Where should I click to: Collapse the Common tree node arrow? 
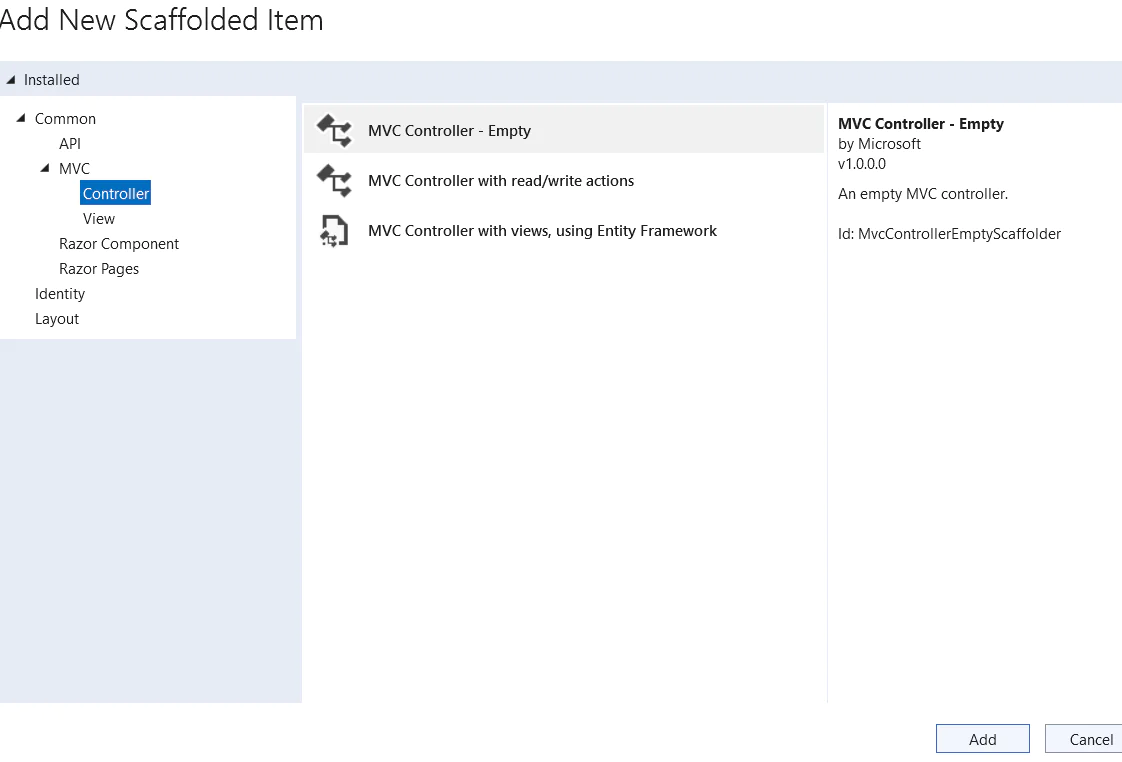pyautogui.click(x=21, y=118)
